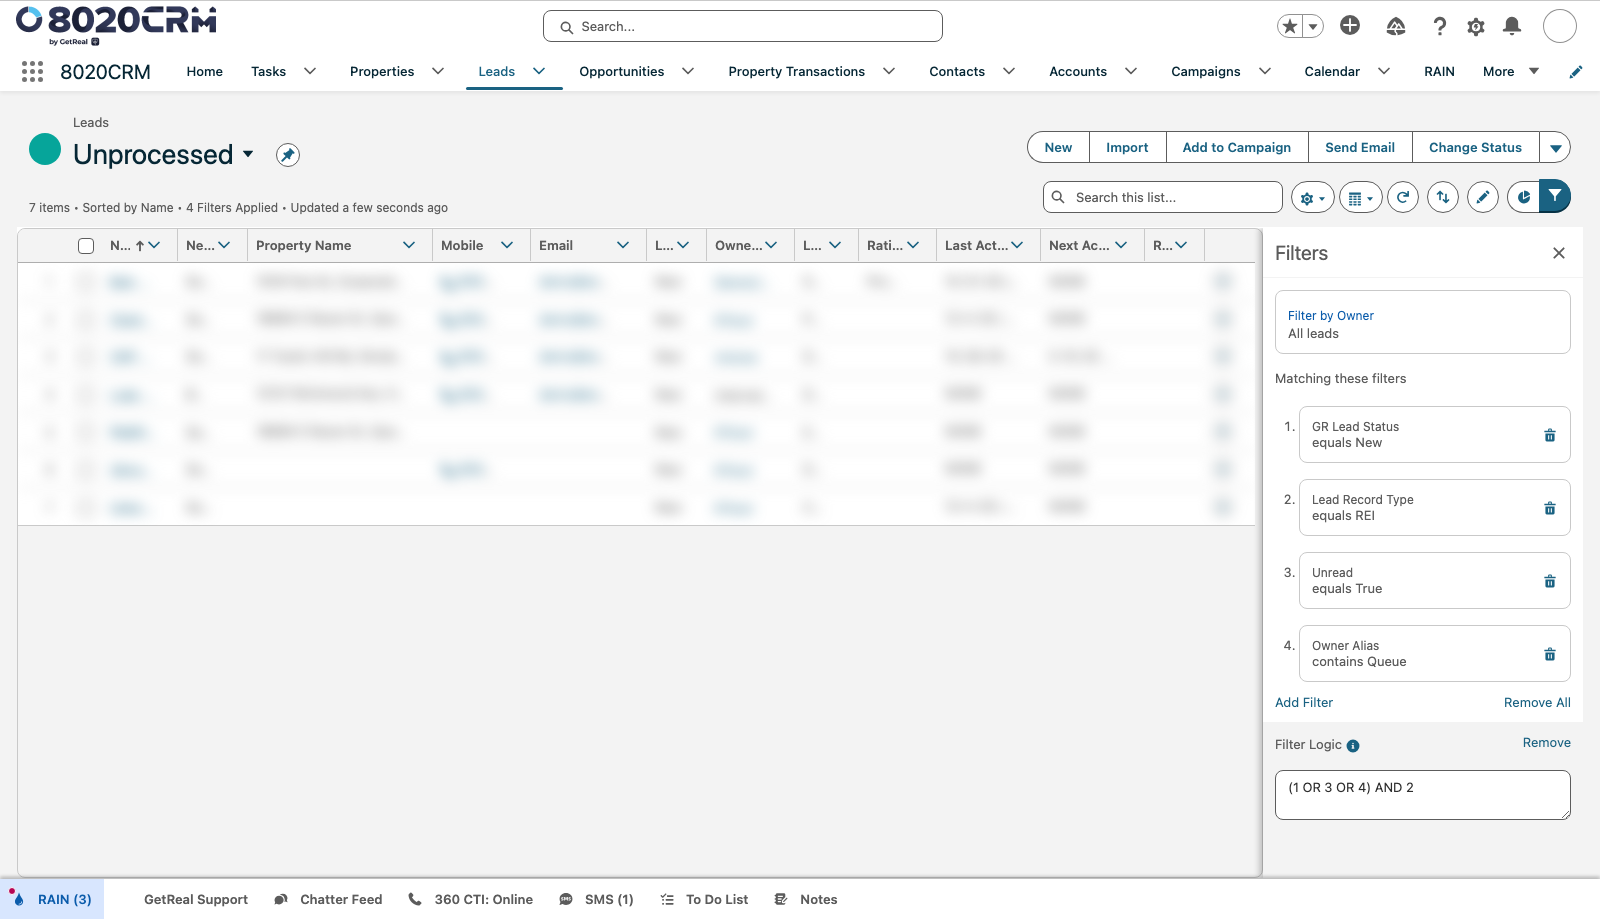Expand the Leads nav menu chevron

[x=539, y=71]
